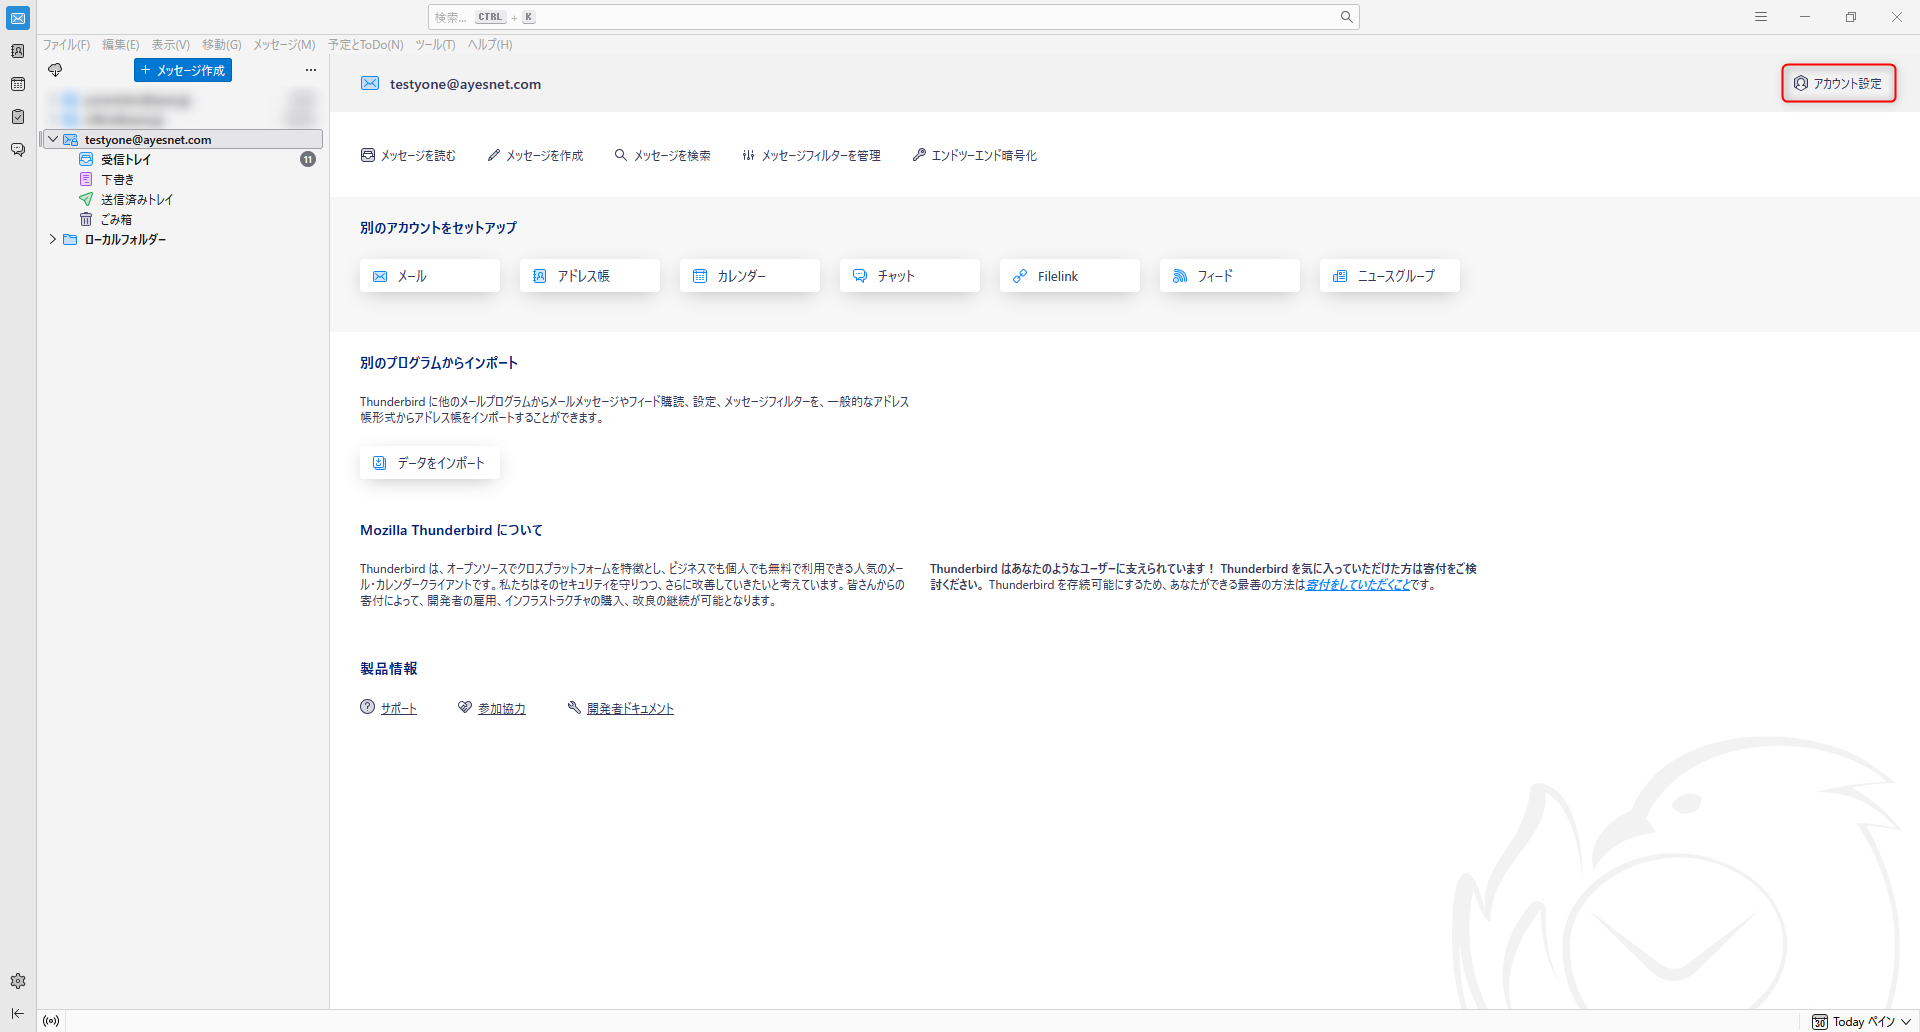Open the Calendar space icon

coord(18,84)
